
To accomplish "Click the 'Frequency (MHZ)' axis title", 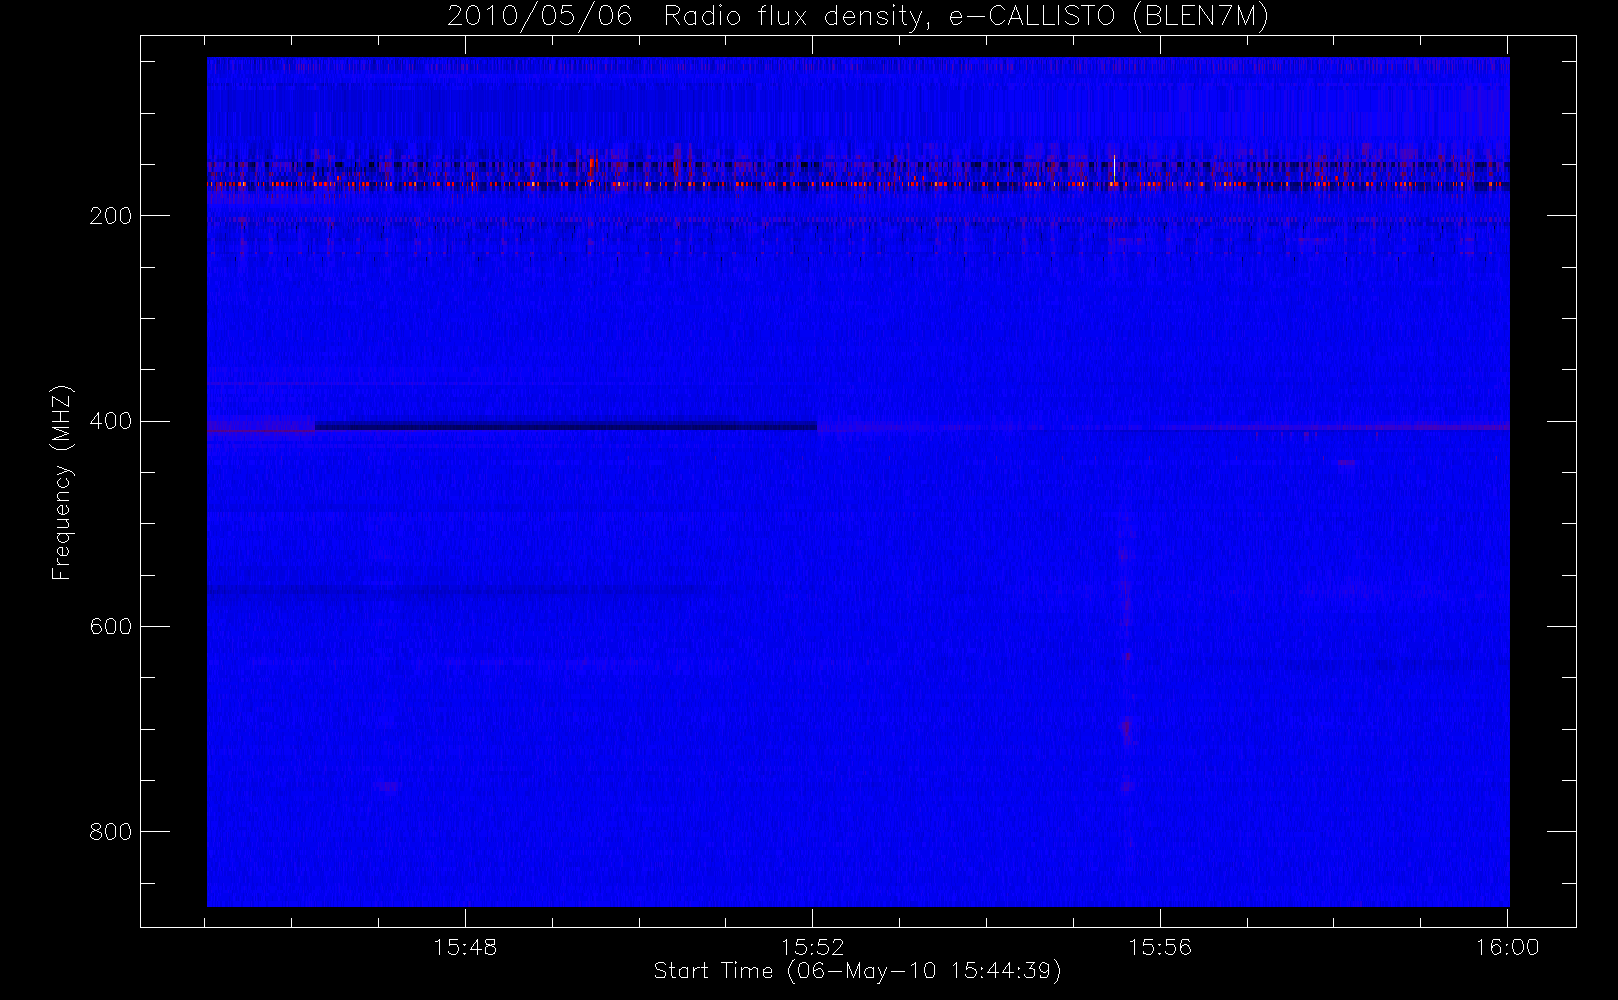I will pos(62,482).
